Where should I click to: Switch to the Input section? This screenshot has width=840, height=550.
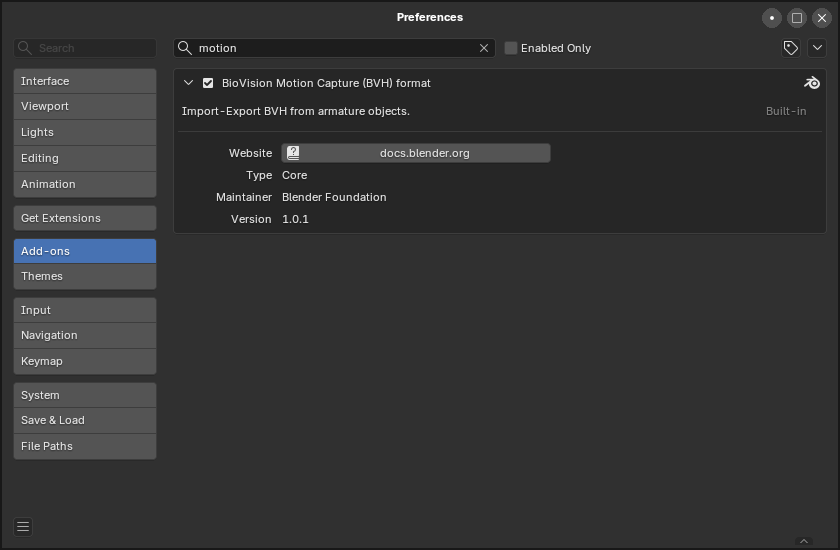coord(85,310)
